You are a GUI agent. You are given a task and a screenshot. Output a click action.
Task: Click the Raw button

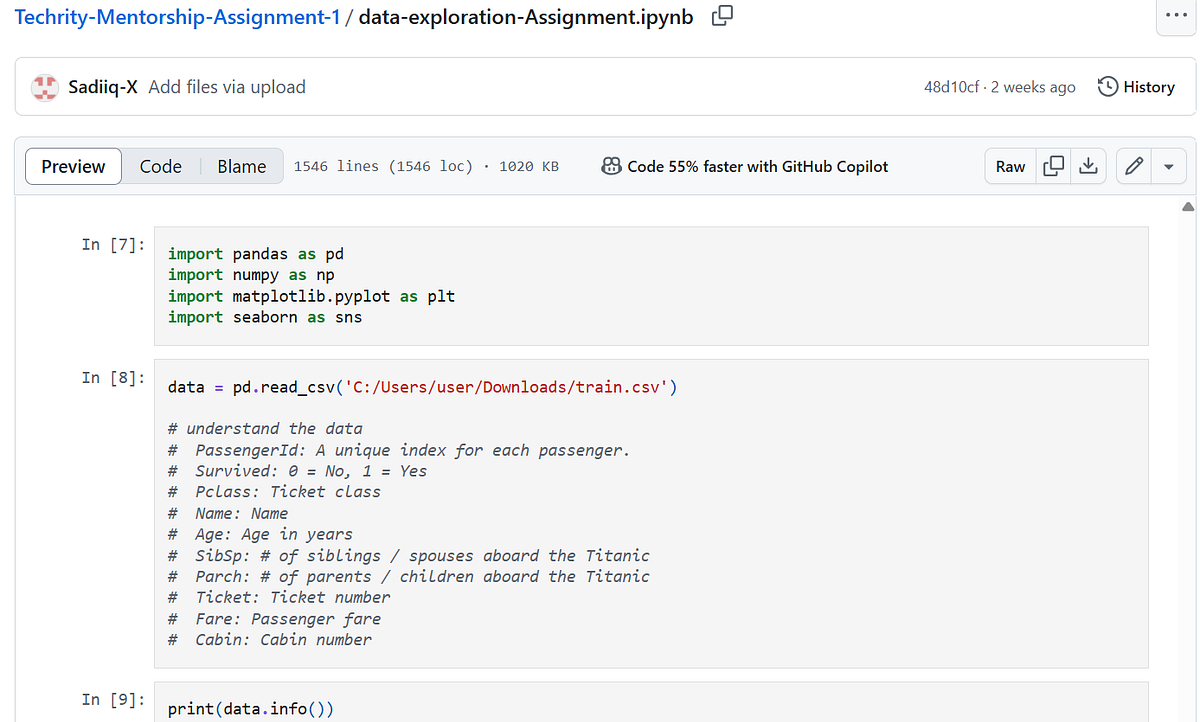coord(1009,166)
